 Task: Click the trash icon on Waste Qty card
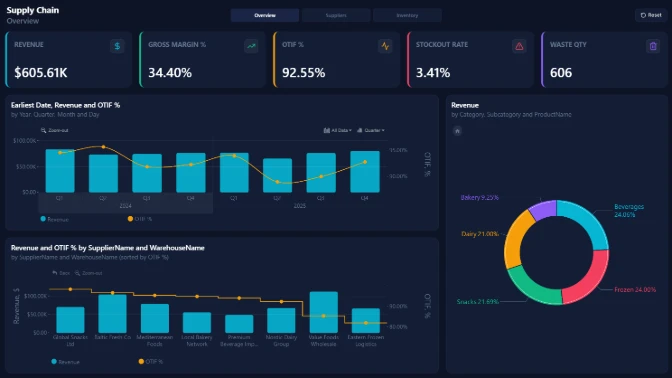653,46
